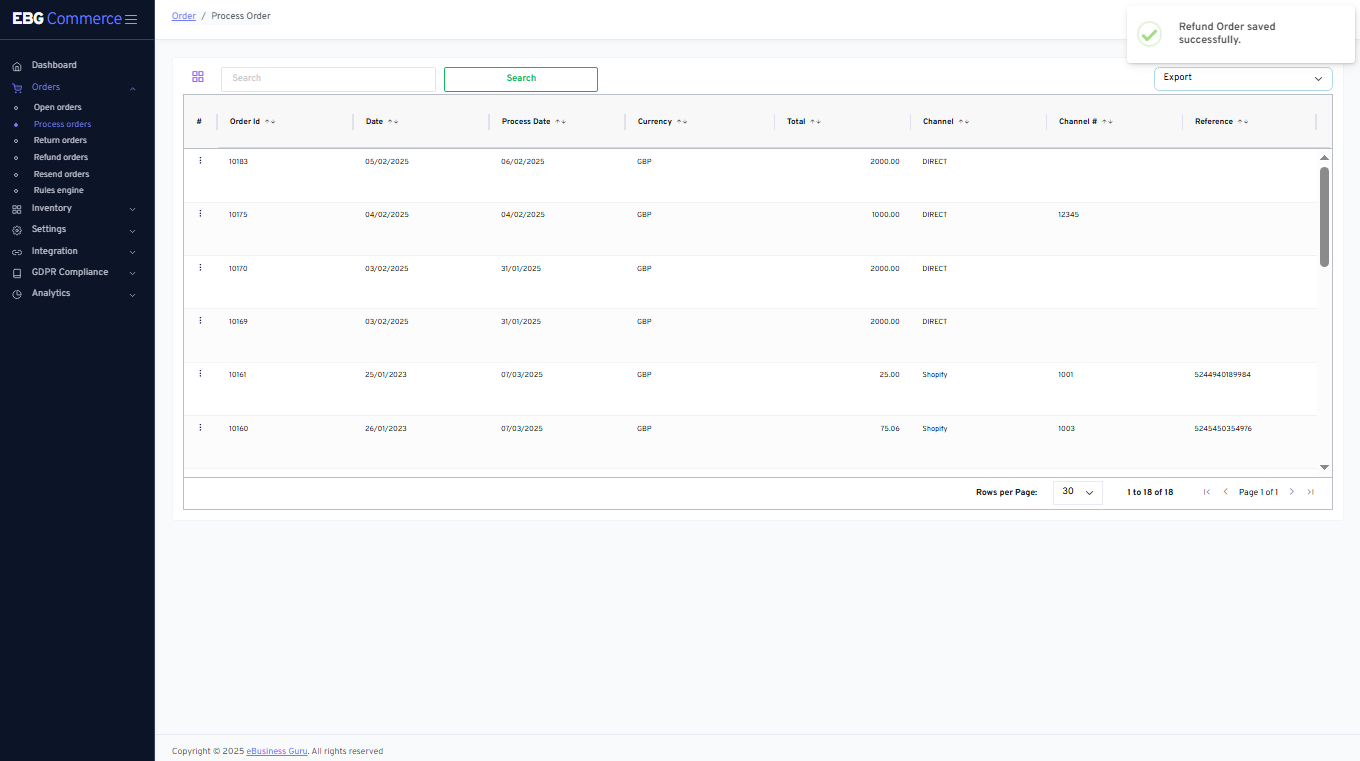The image size is (1360, 761).
Task: Expand the Inventory sidebar section
Action: tap(132, 209)
